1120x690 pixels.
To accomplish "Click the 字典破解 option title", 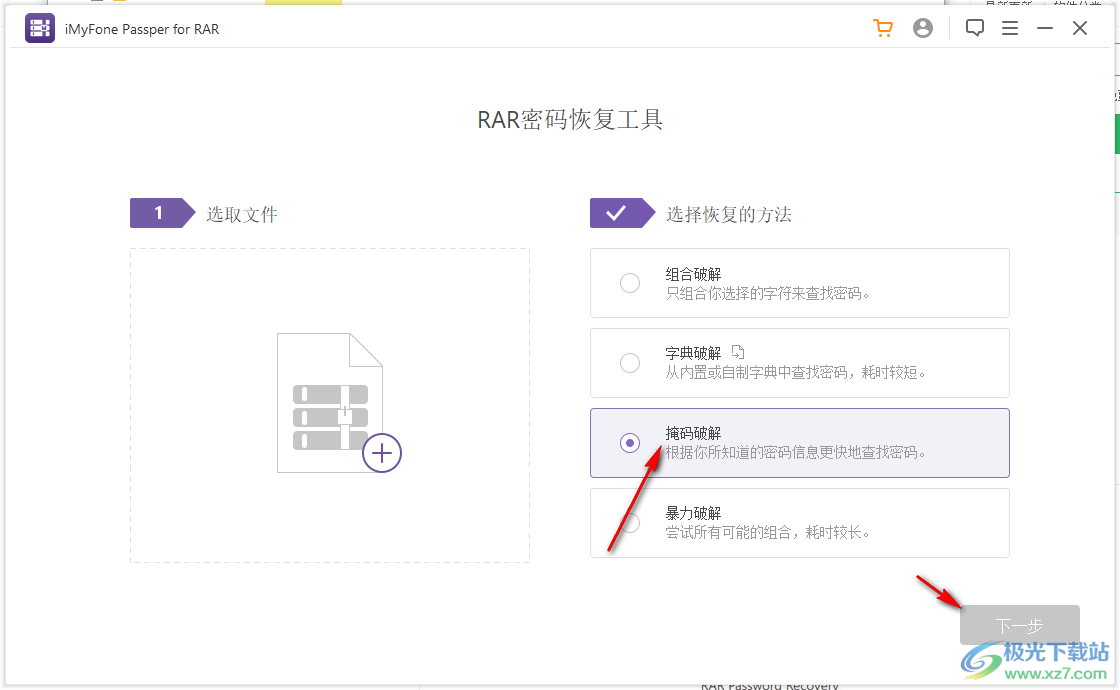I will point(693,354).
